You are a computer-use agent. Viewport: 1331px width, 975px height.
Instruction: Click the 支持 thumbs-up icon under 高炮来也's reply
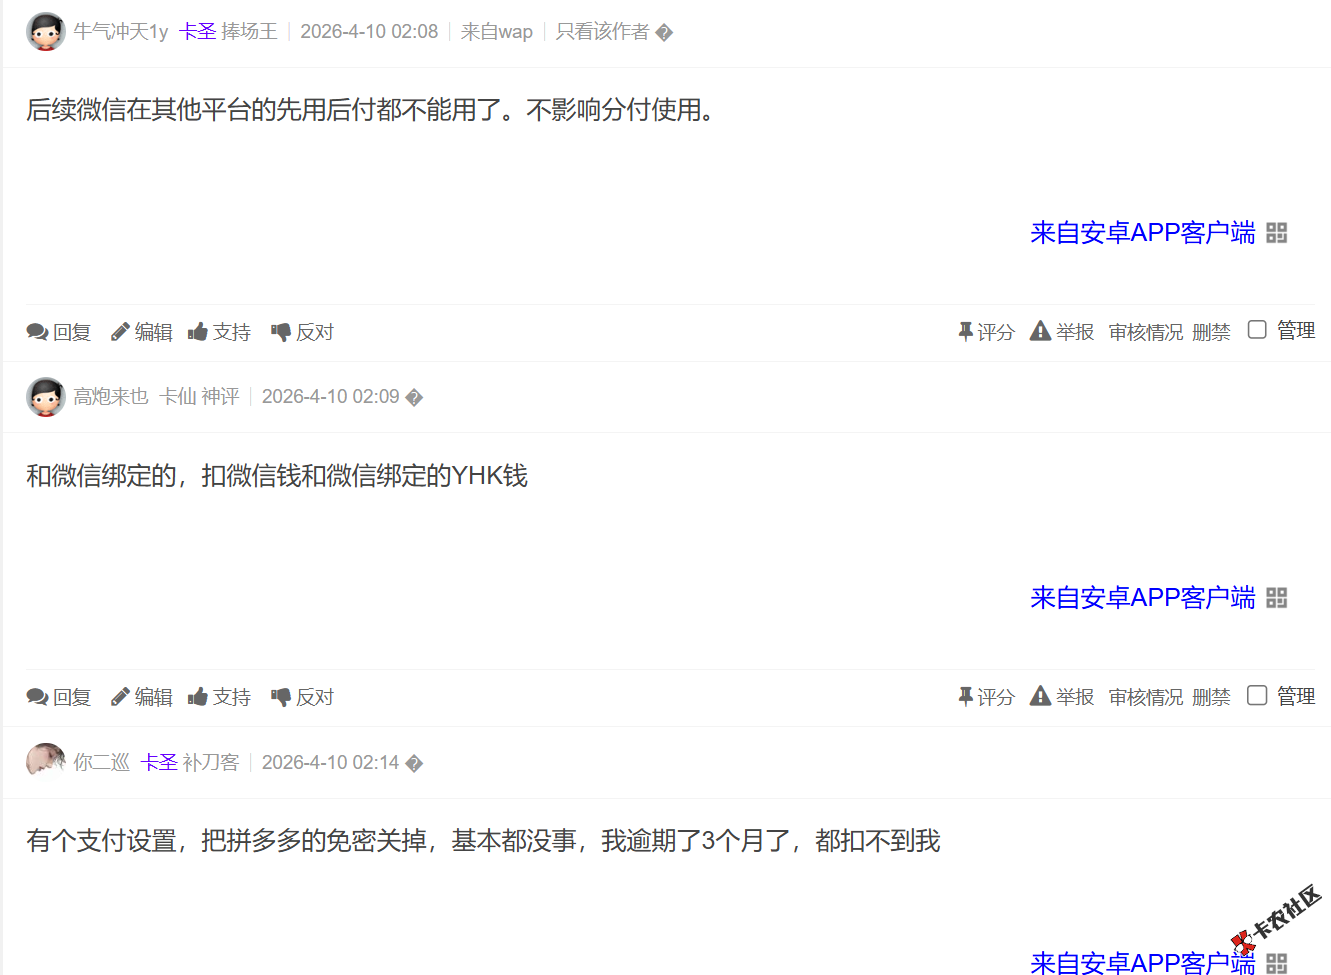pyautogui.click(x=197, y=696)
